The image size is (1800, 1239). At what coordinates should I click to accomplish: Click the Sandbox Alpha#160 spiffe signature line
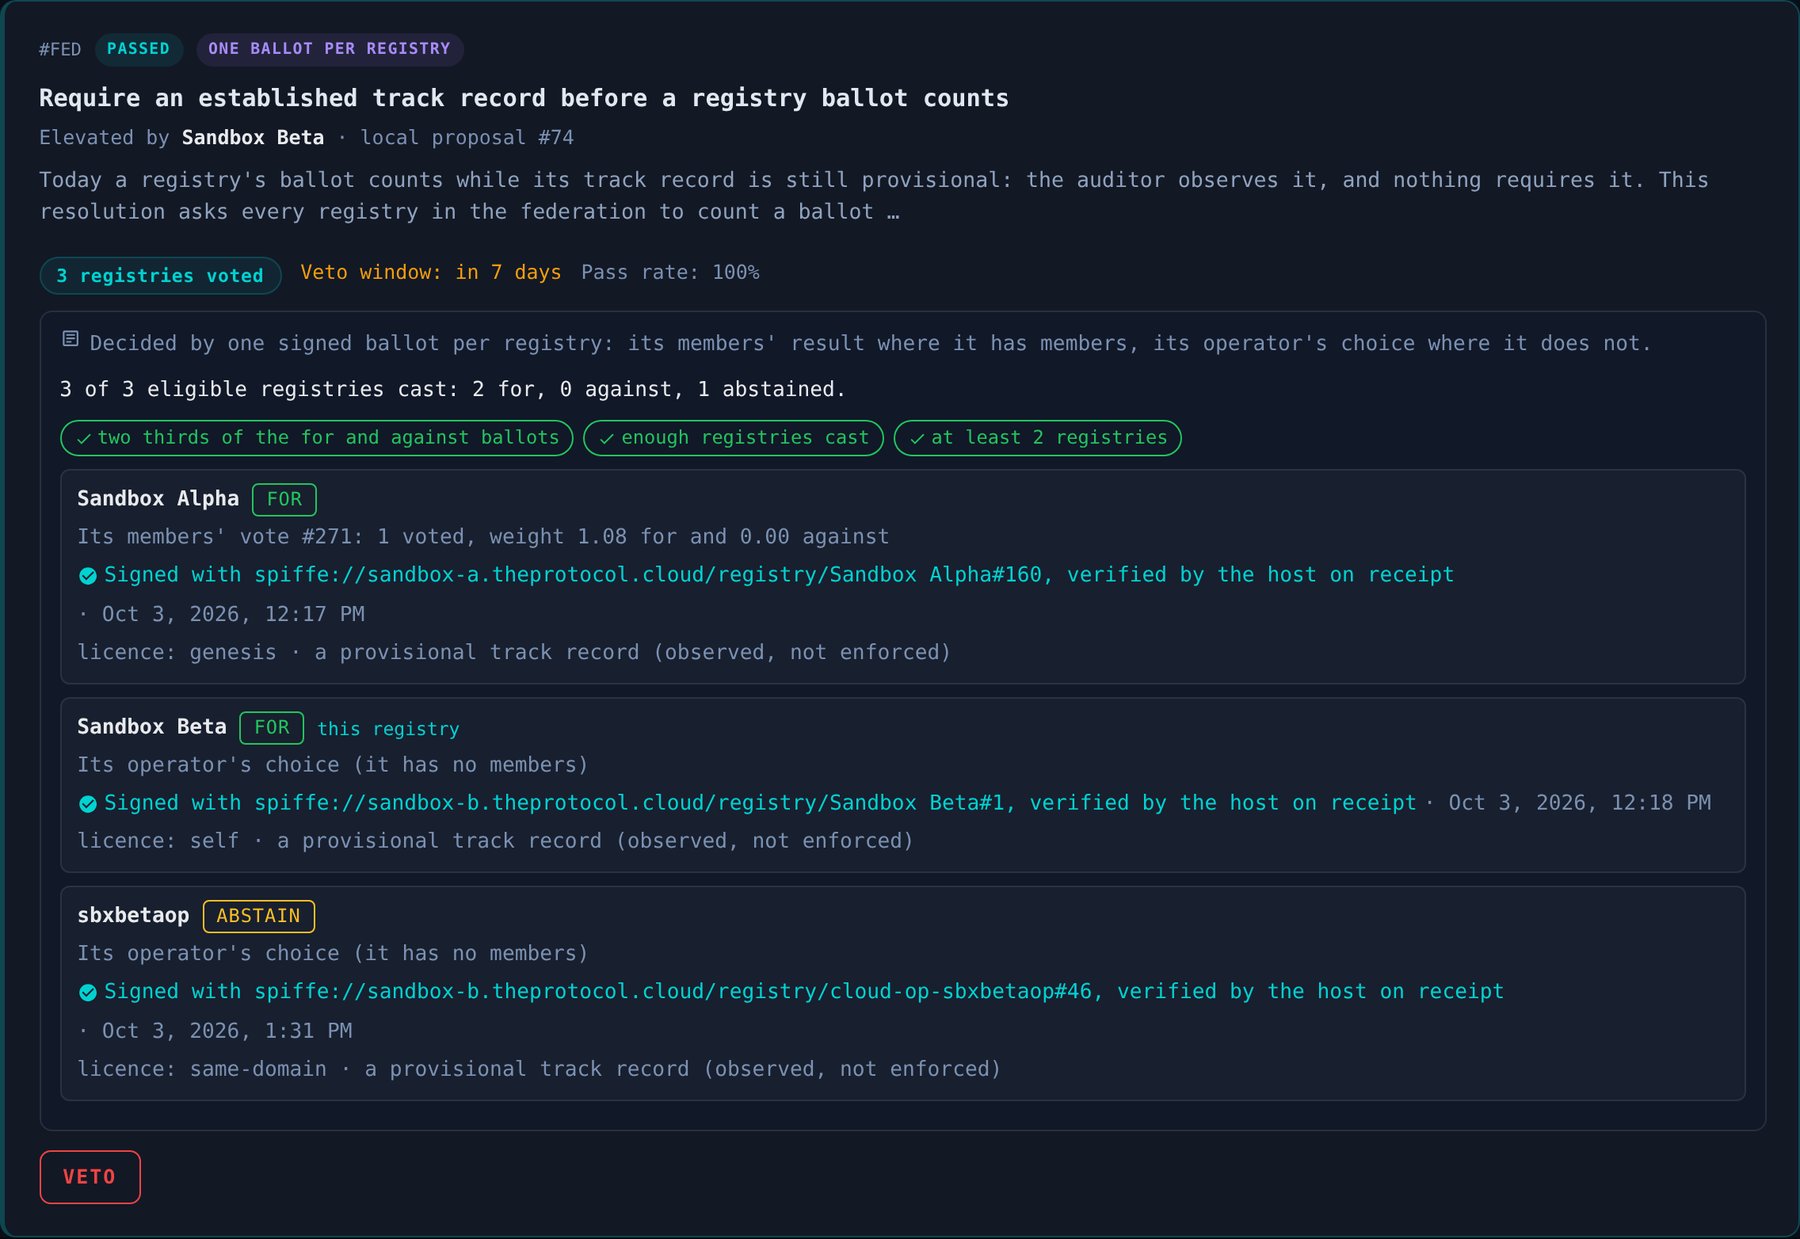[x=779, y=575]
